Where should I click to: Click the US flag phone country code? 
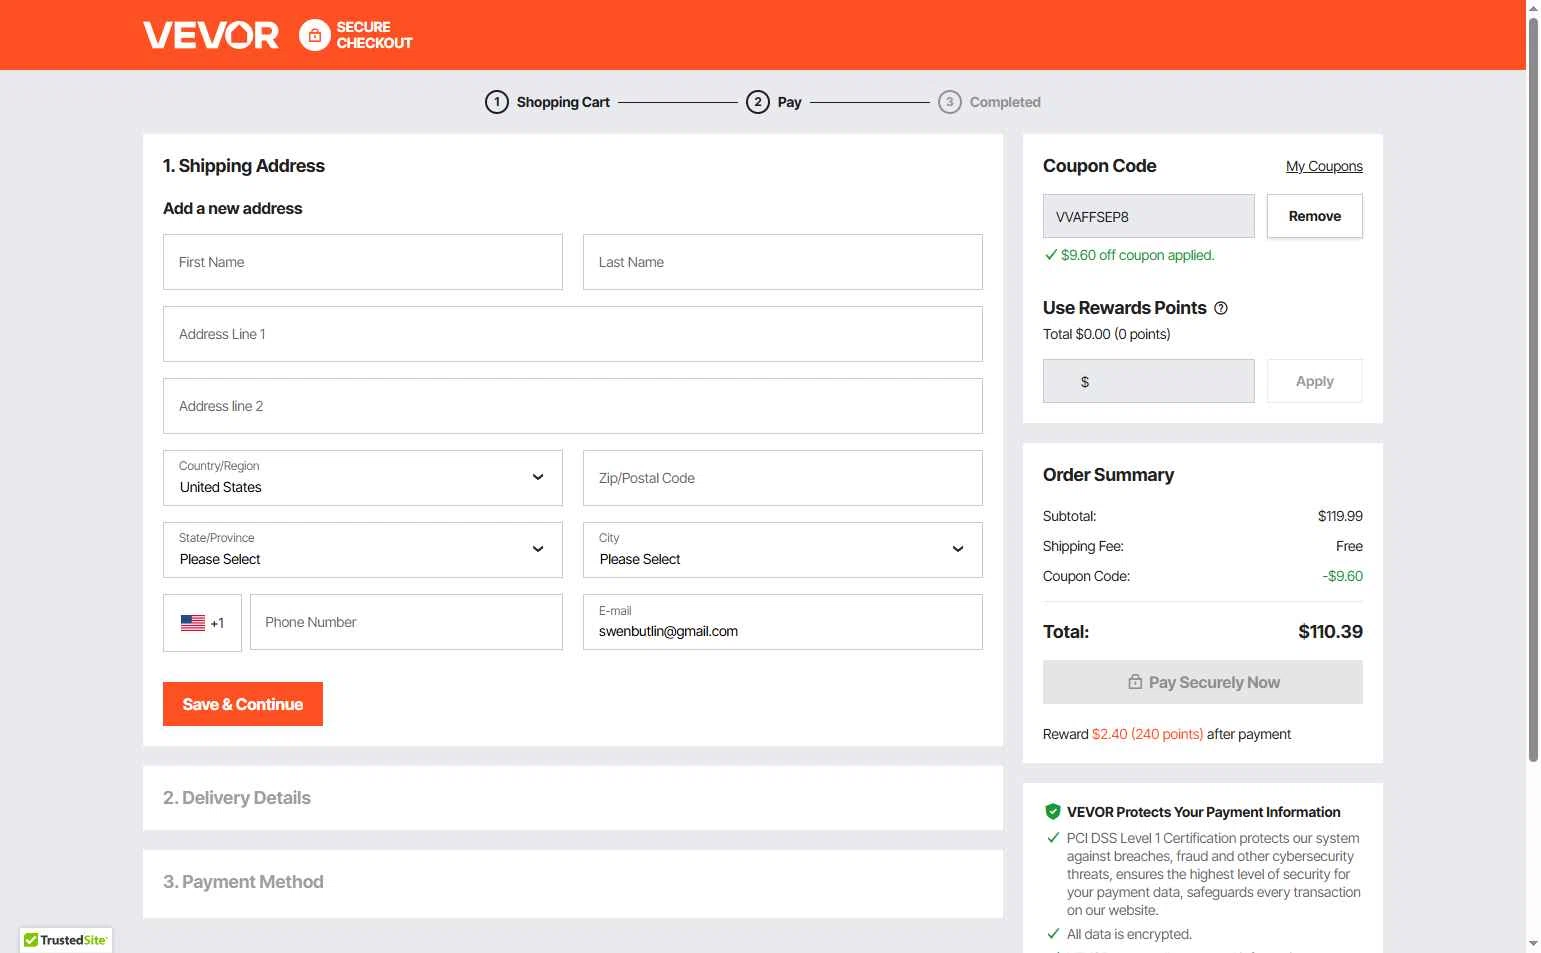pyautogui.click(x=202, y=623)
